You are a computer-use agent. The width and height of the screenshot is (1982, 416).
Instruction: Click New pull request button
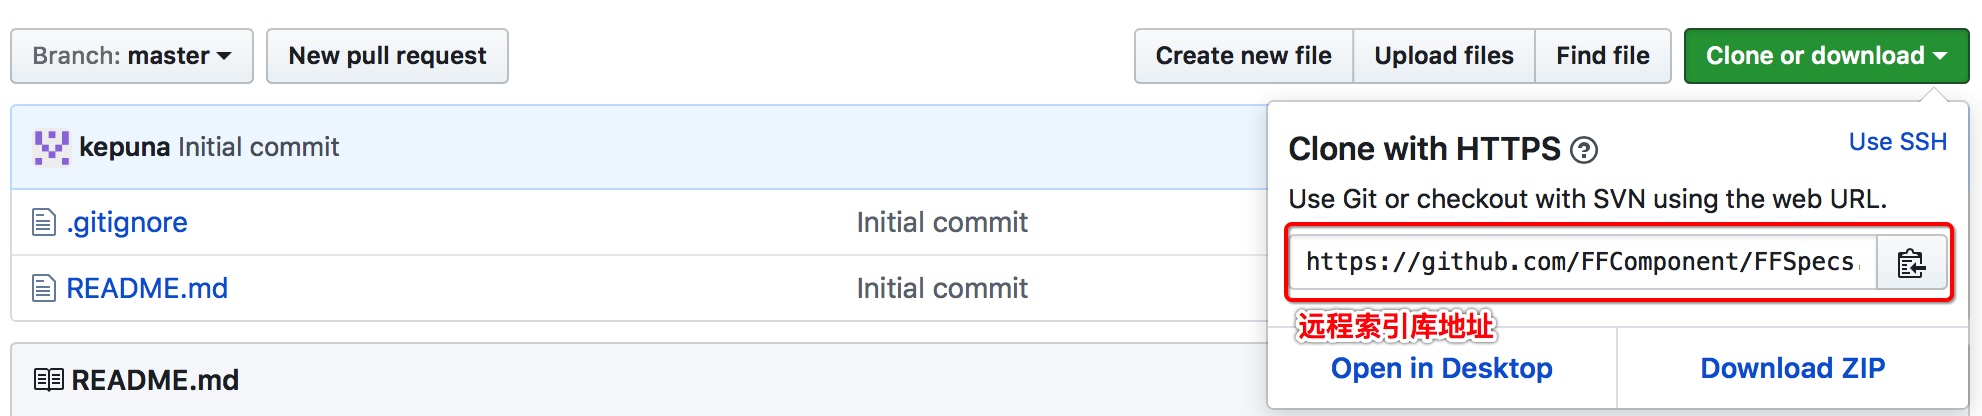[x=387, y=56]
